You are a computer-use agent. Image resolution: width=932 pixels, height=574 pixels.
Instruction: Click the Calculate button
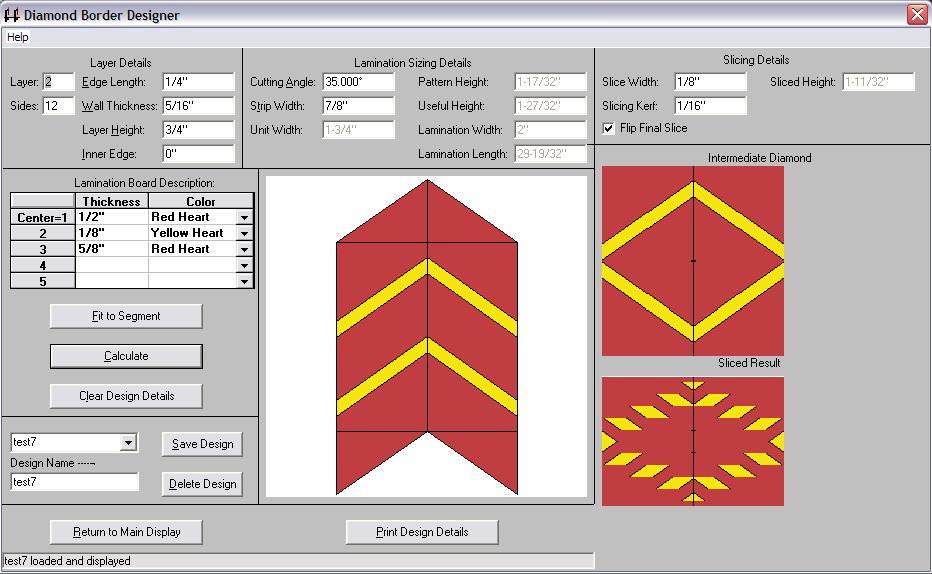pos(126,356)
